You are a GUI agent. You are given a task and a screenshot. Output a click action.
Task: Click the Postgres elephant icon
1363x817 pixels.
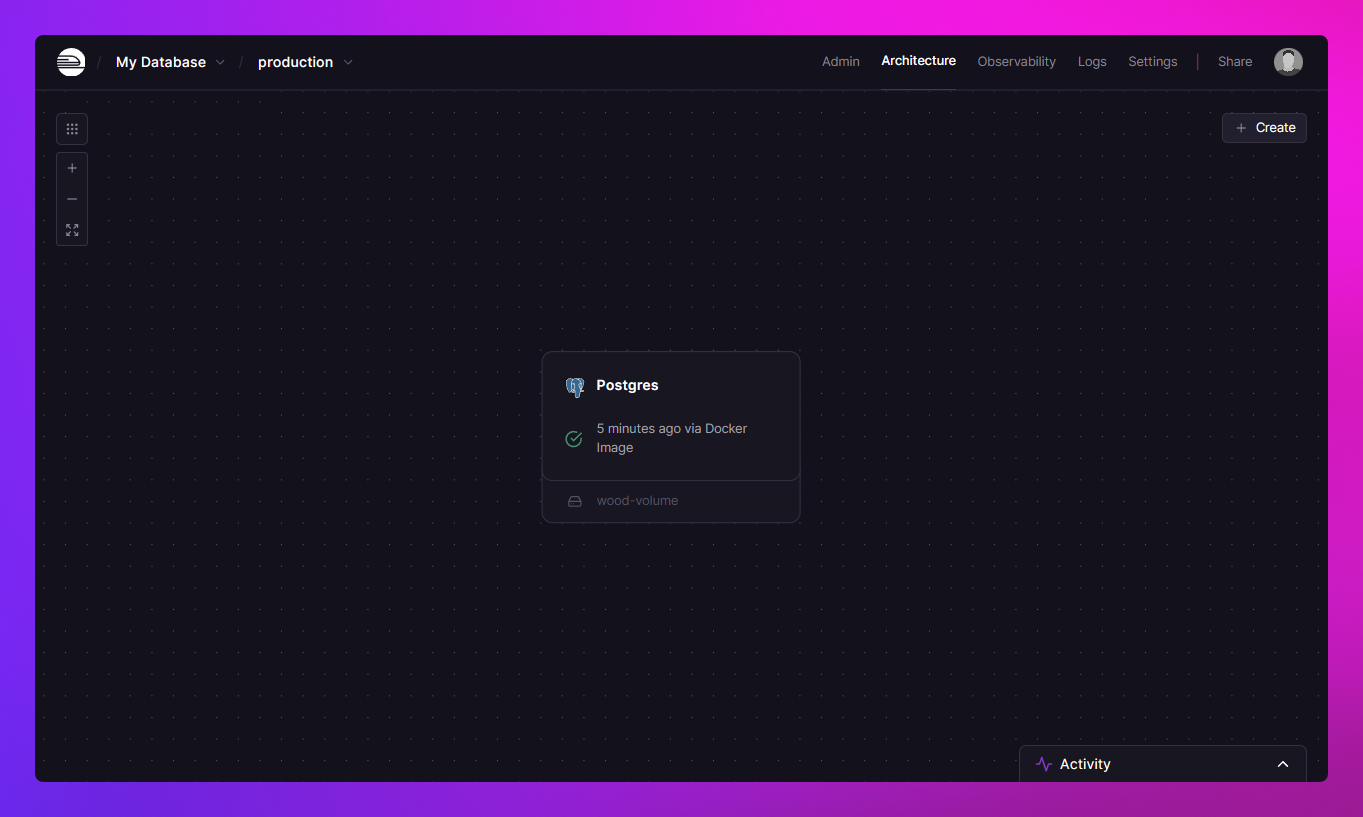(x=575, y=387)
